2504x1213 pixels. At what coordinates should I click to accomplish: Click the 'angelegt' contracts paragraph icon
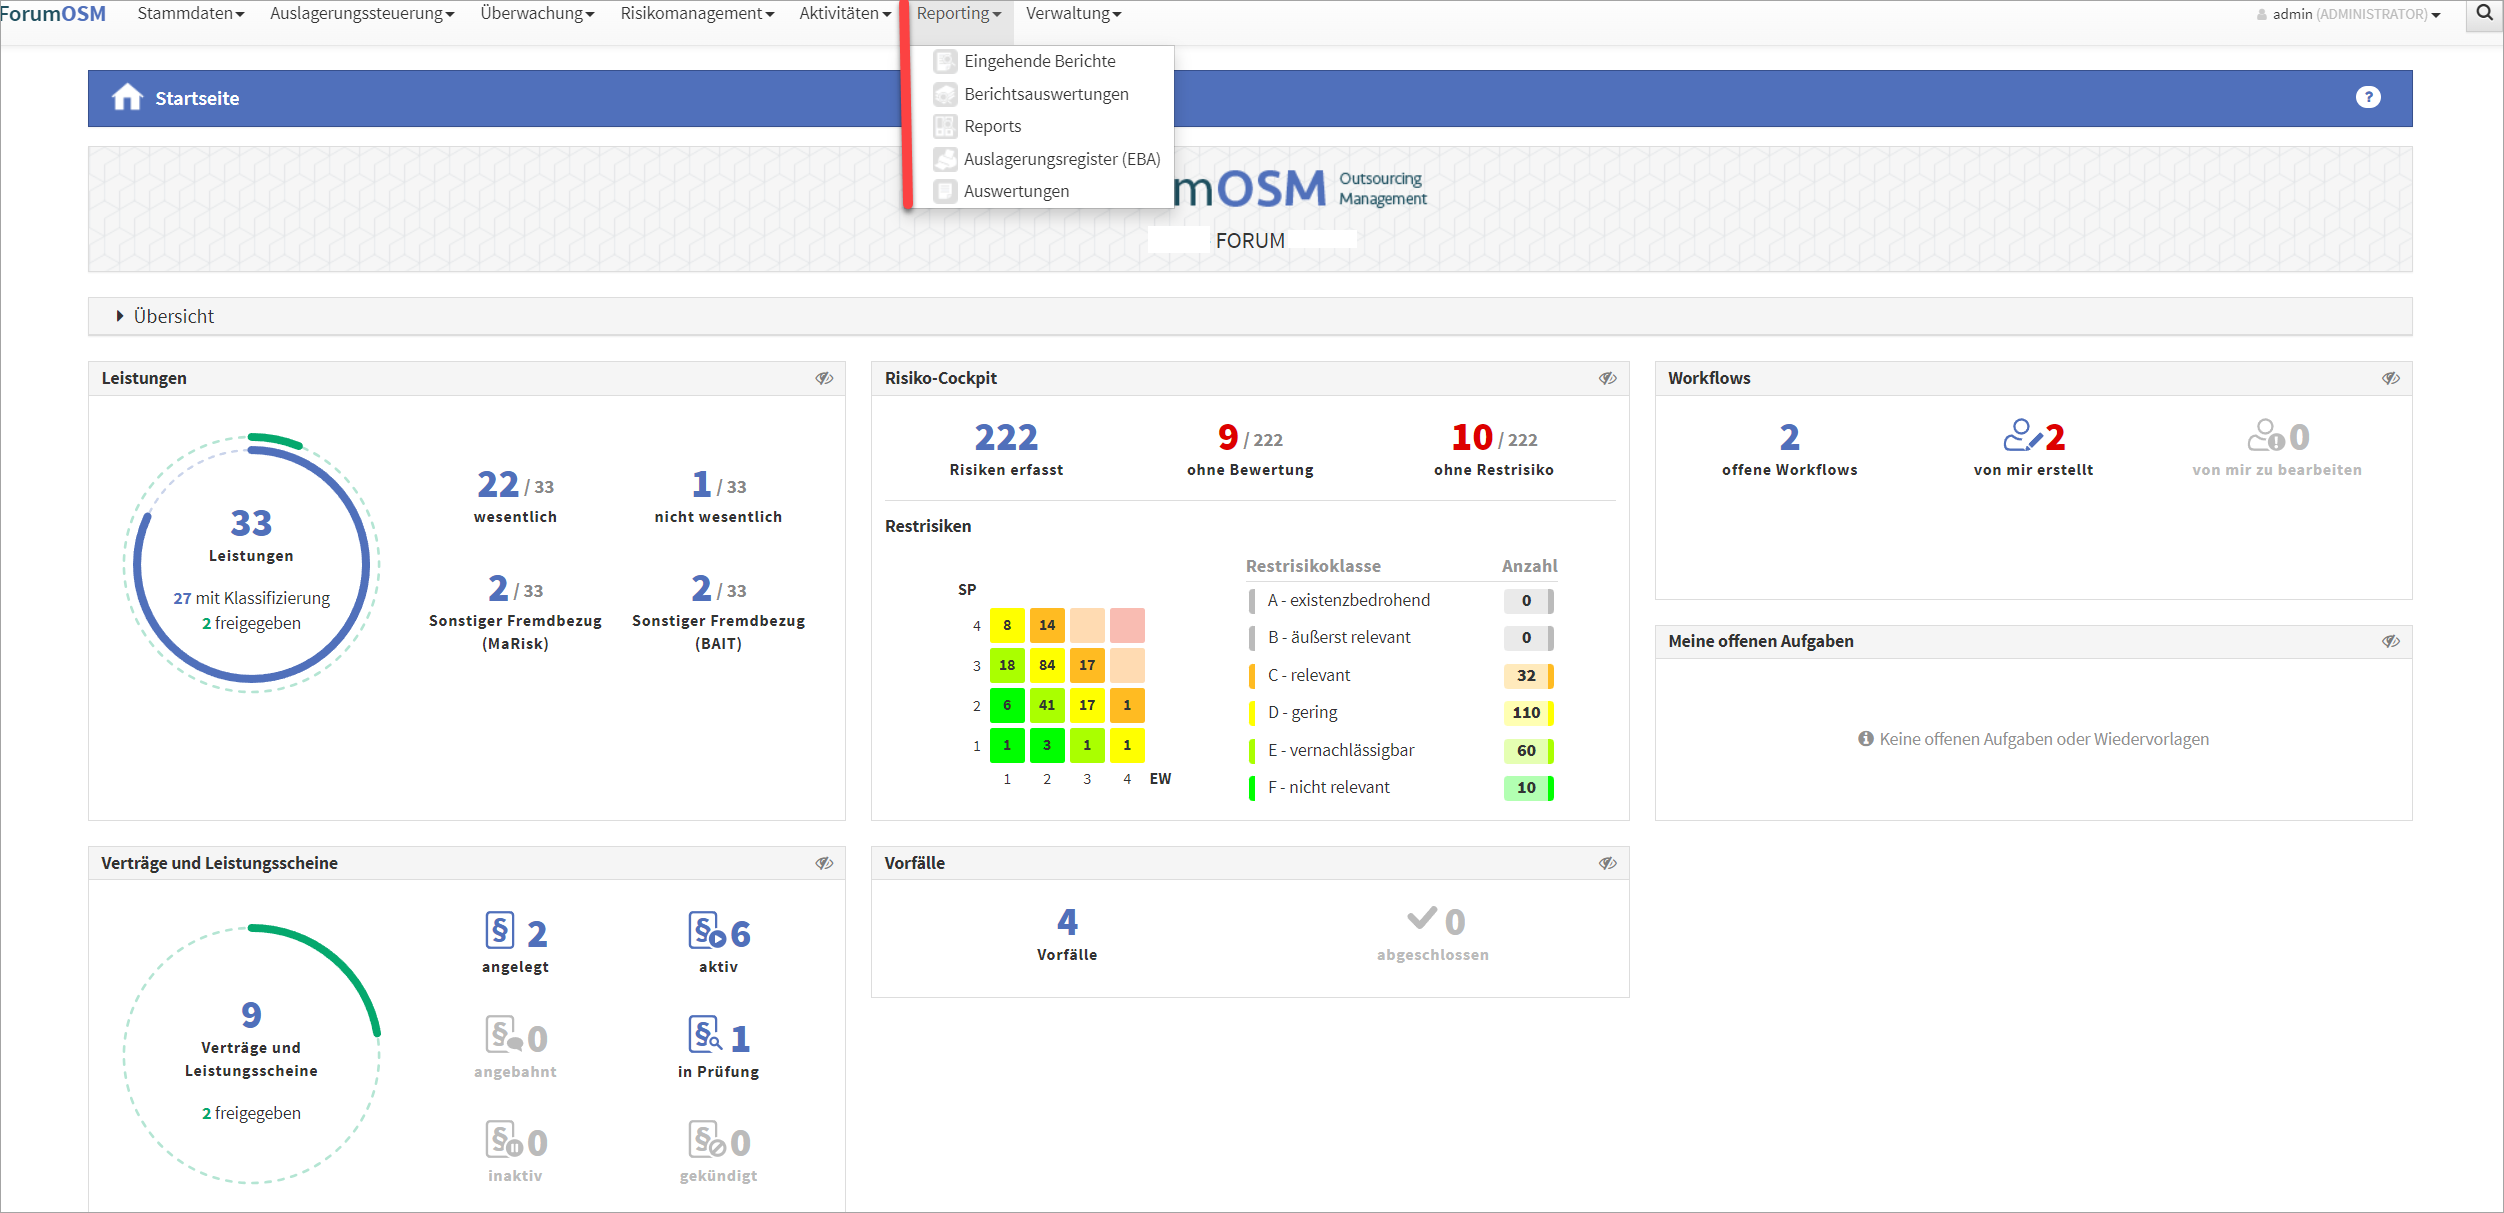pyautogui.click(x=500, y=931)
